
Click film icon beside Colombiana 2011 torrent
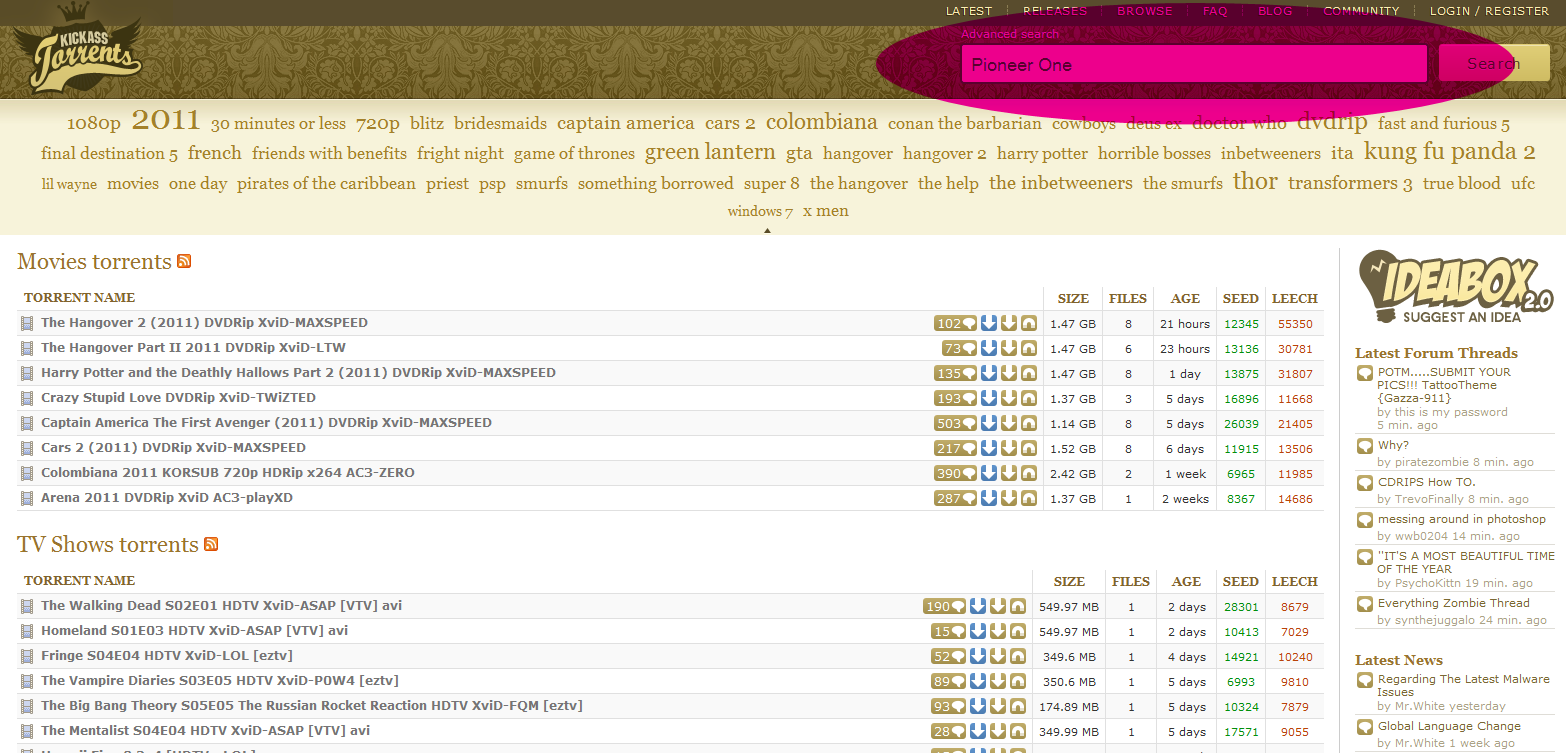pyautogui.click(x=27, y=473)
